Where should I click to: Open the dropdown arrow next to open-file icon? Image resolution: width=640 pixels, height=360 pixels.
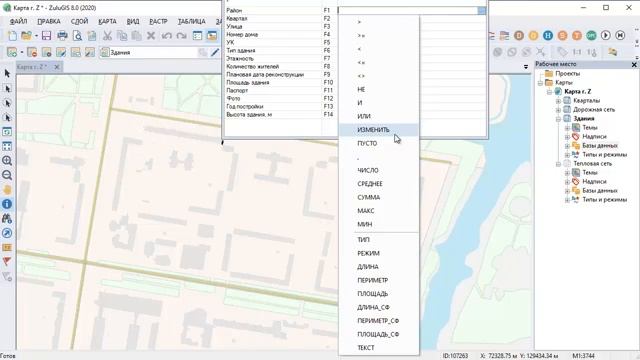36,36
